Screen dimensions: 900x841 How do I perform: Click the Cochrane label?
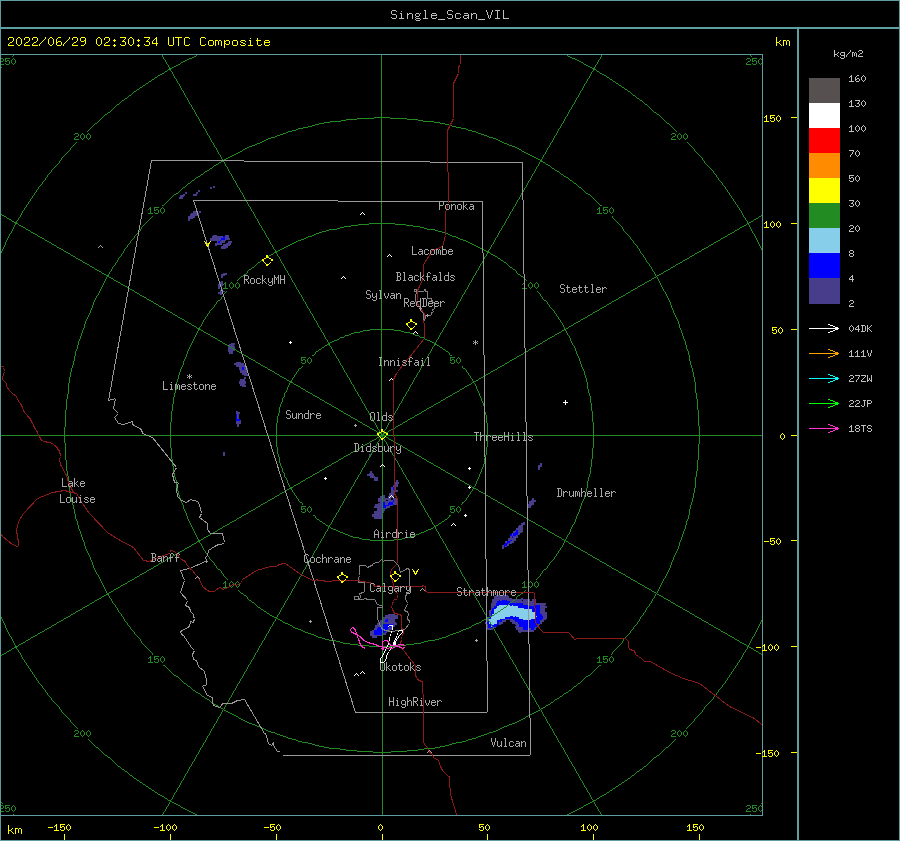tap(327, 559)
